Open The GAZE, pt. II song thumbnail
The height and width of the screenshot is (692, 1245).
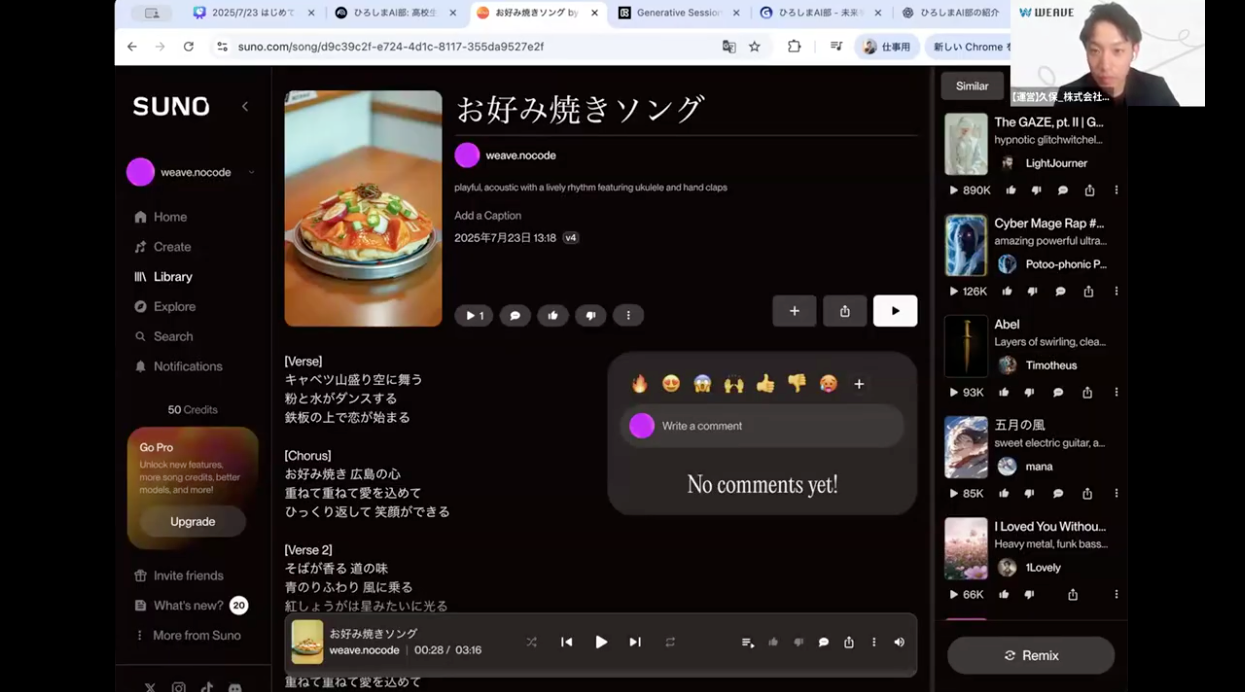coord(966,144)
